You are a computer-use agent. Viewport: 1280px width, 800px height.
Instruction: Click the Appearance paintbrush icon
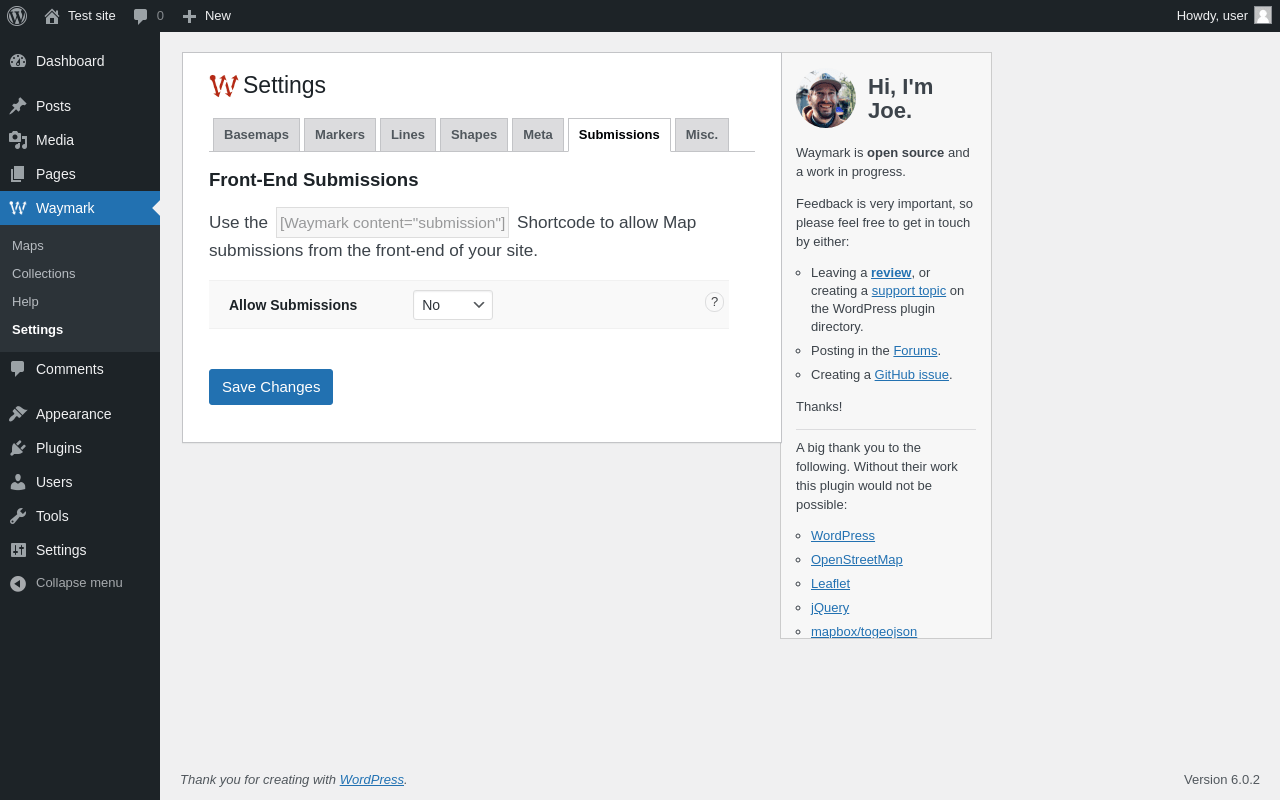click(18, 414)
